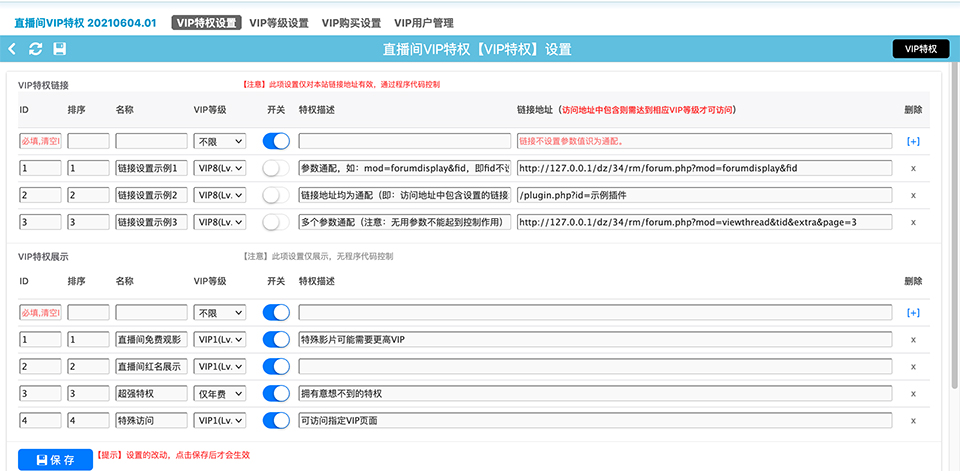This screenshot has height=471, width=960.
Task: Click [+] add row in VIP特权链接 section
Action: click(912, 142)
